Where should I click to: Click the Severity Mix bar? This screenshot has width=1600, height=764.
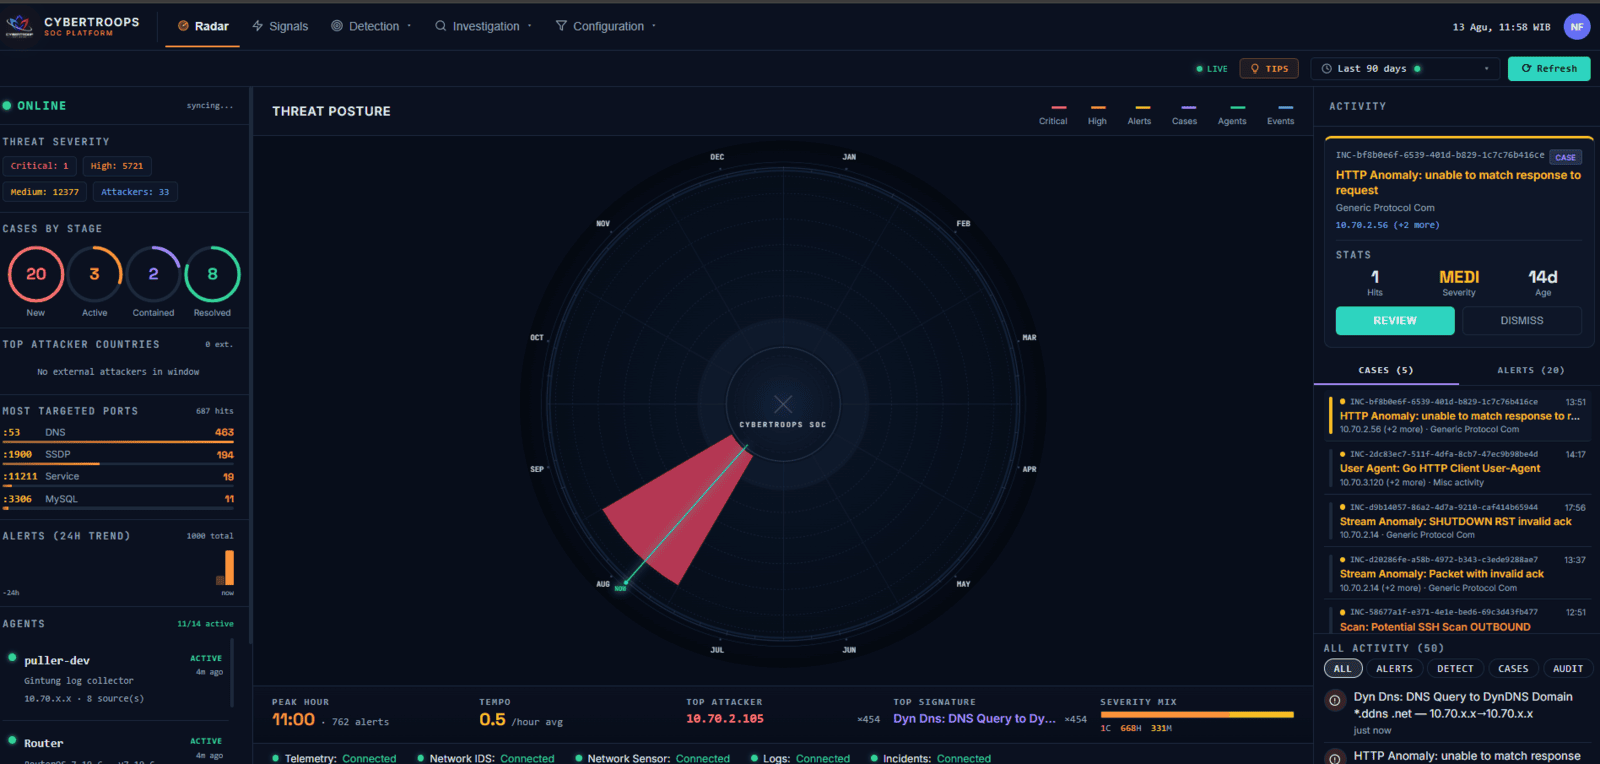[1197, 715]
